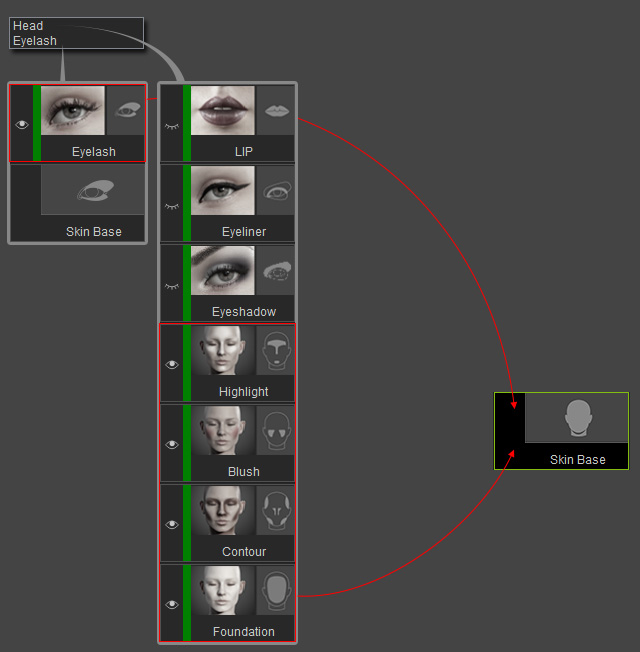Screen dimensions: 640x652
Task: Show the hidden Eyeshadow layer
Action: pos(172,286)
